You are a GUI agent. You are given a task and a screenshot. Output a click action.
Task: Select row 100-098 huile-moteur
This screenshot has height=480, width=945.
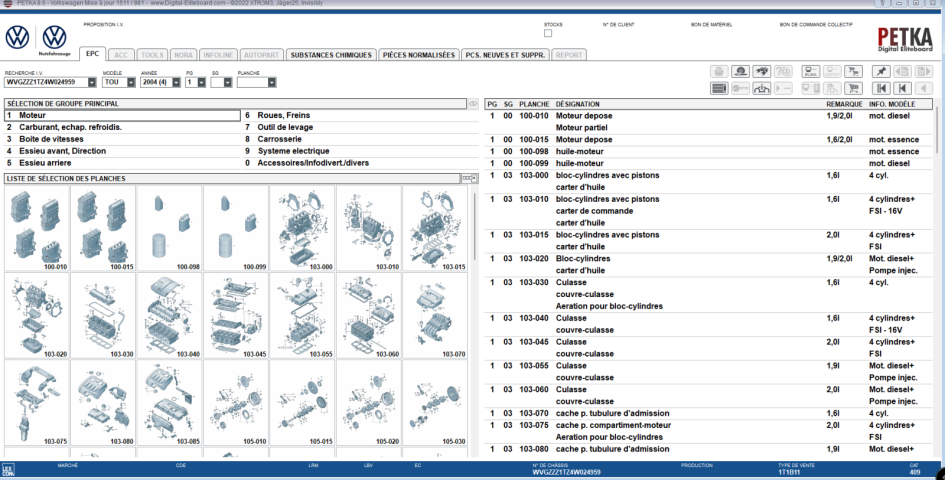[709, 151]
